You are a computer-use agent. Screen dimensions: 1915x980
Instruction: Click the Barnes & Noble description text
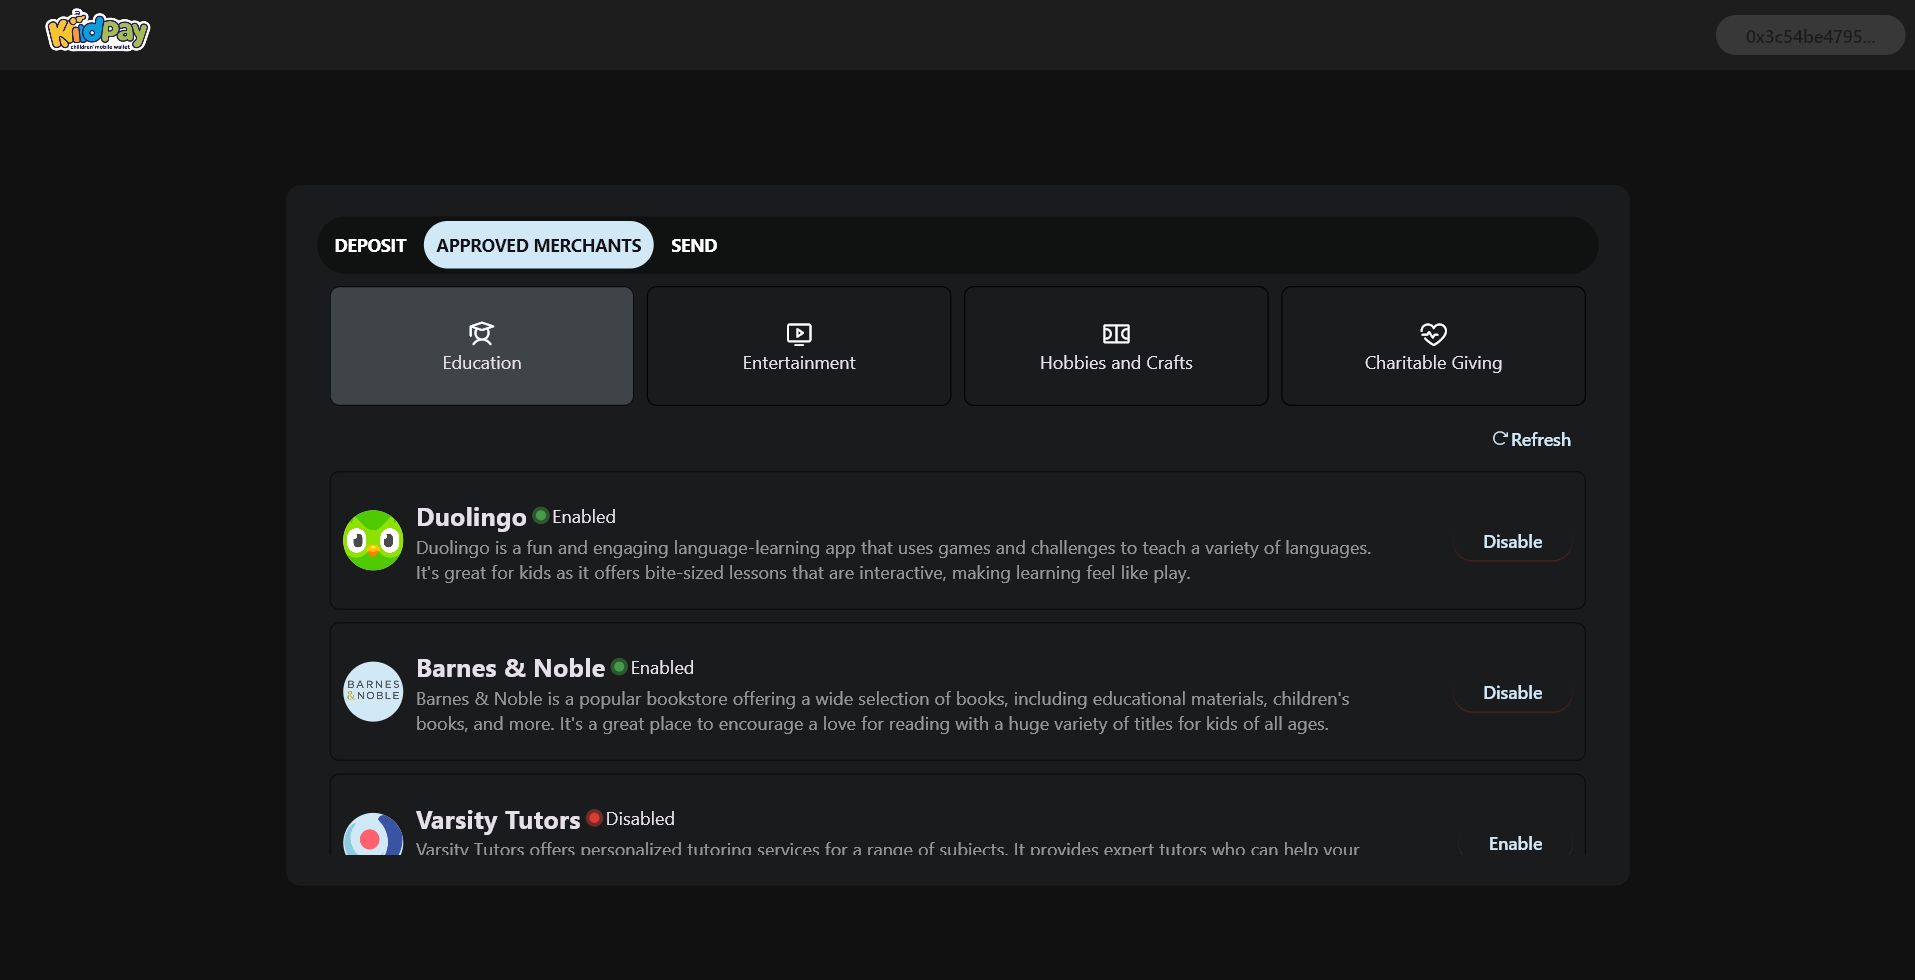883,711
